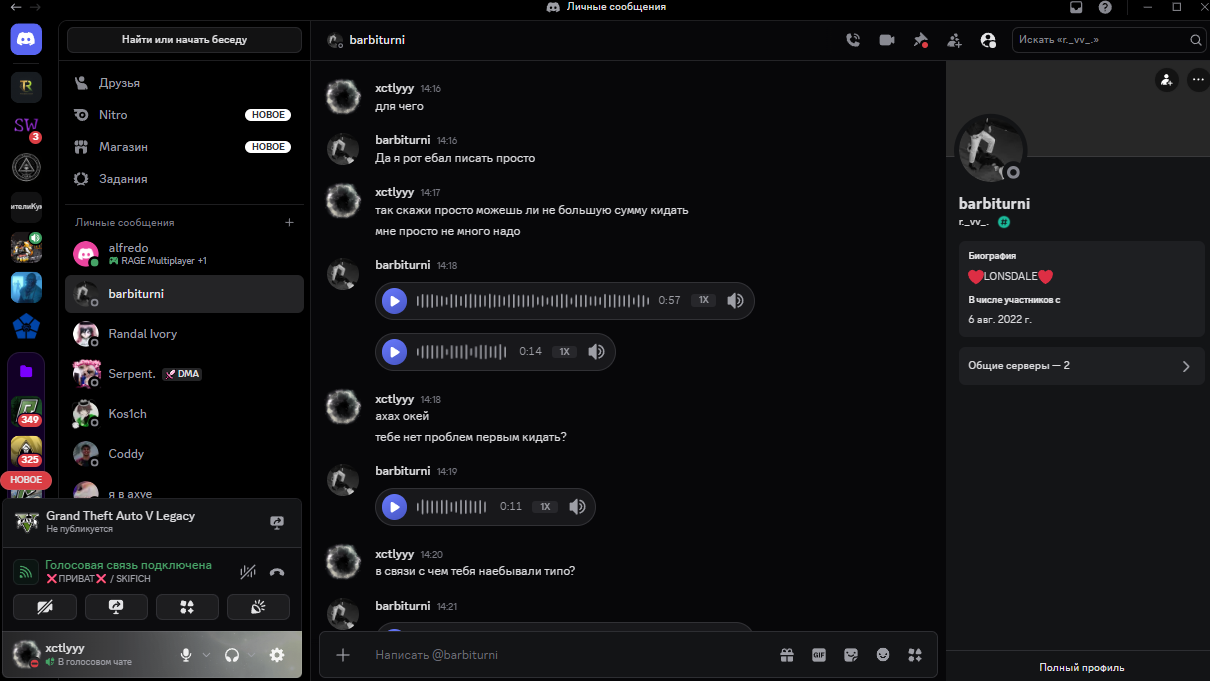Open the Randal Ivory conversation

tap(184, 334)
